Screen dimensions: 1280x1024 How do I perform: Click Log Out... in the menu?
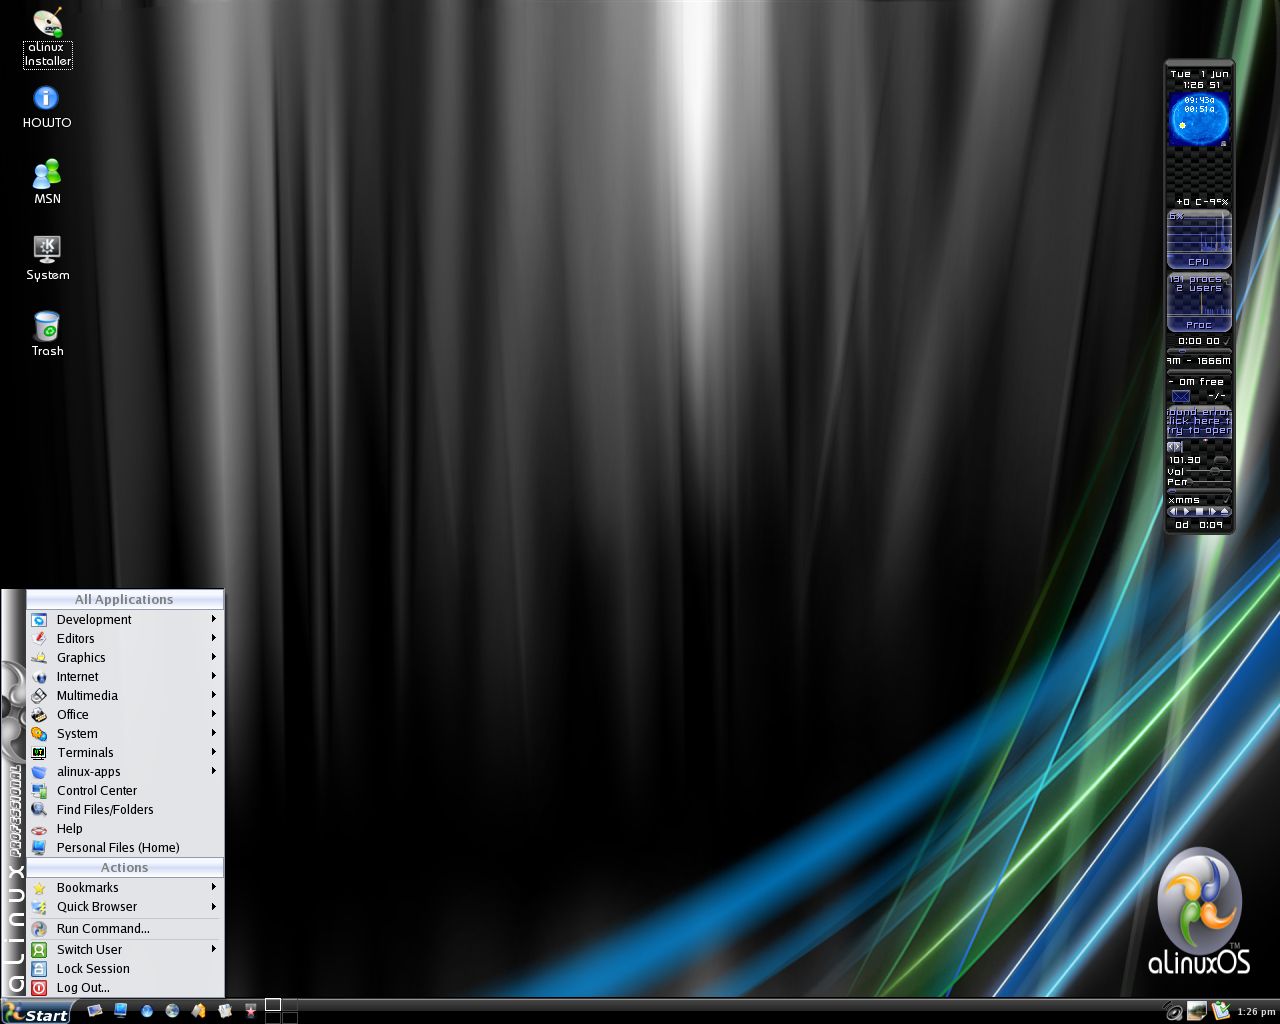(82, 987)
